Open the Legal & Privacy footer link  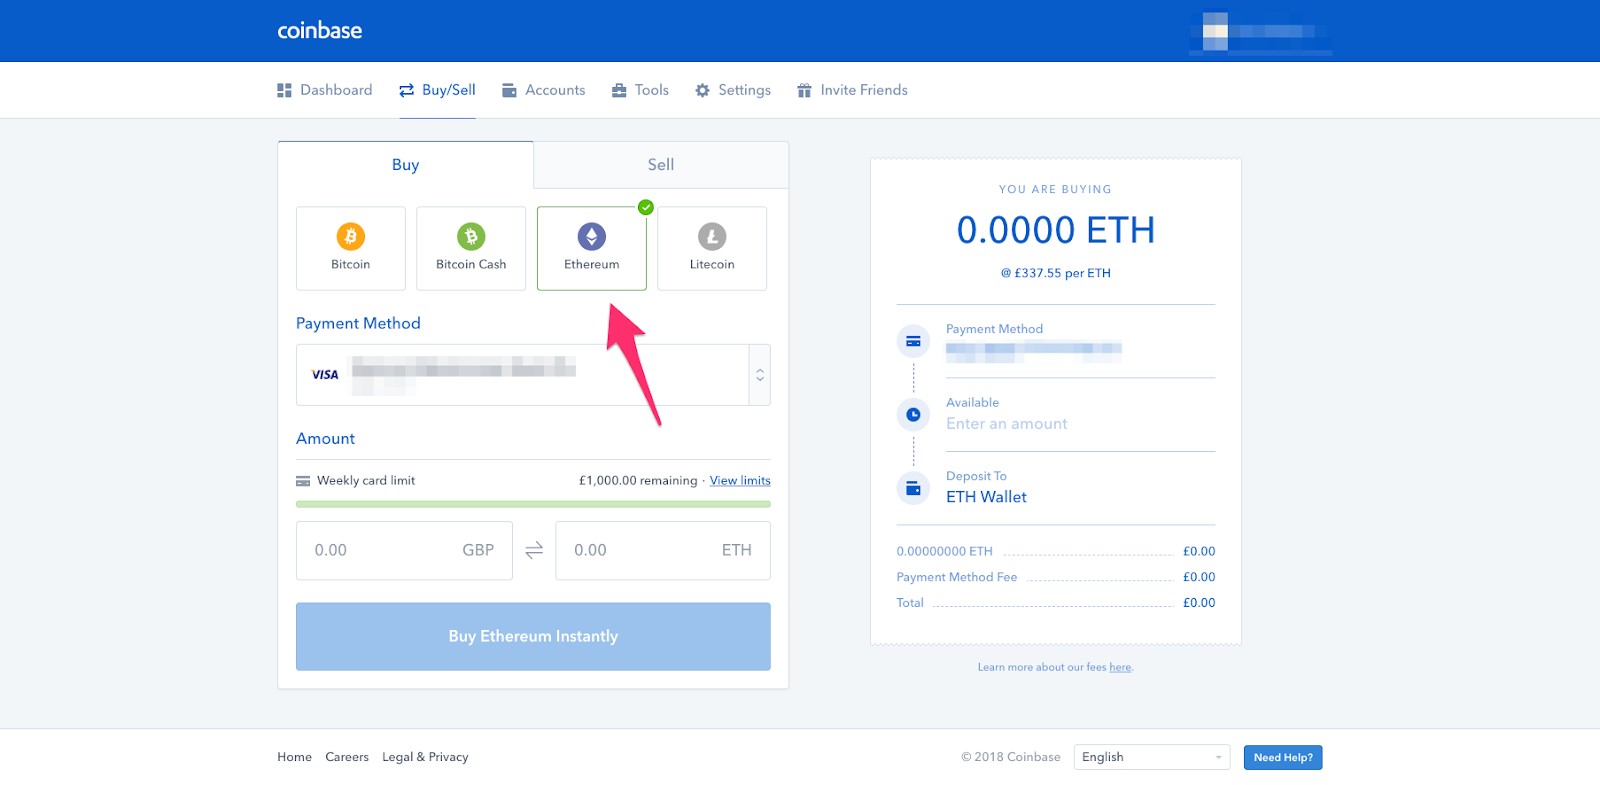coord(425,757)
